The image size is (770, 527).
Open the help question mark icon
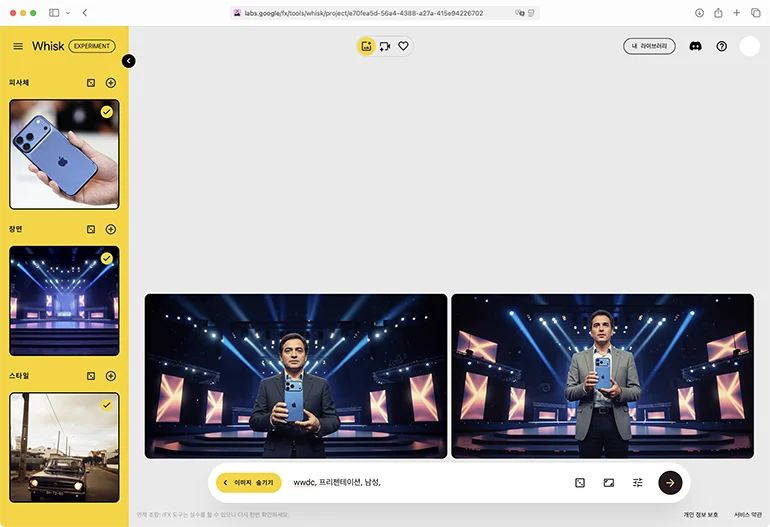coord(721,46)
